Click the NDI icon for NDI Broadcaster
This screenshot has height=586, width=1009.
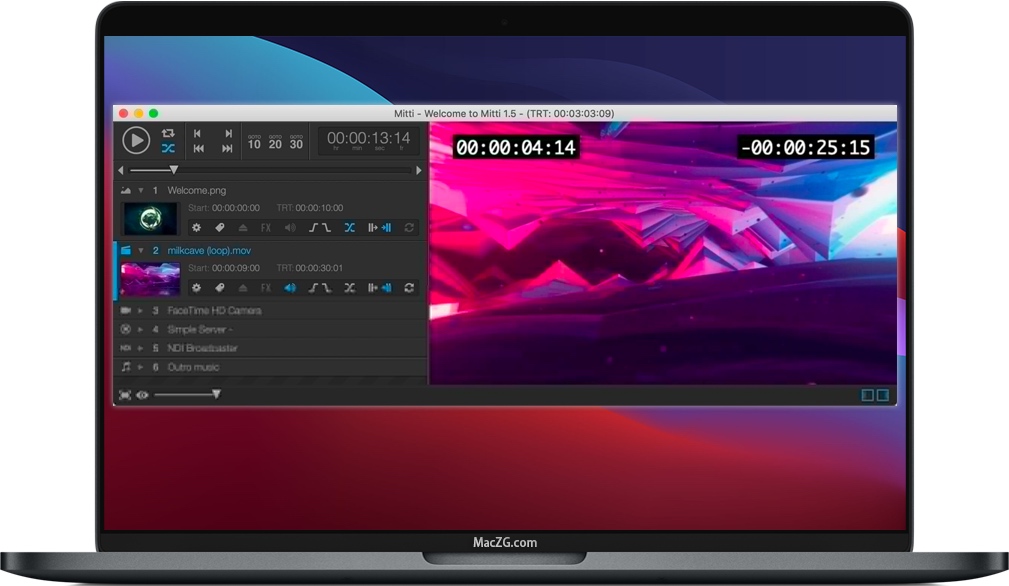(125, 348)
